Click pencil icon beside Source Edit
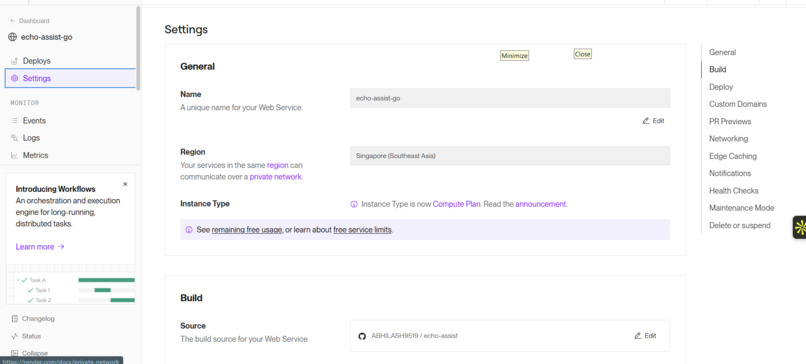Image resolution: width=806 pixels, height=364 pixels. pyautogui.click(x=637, y=336)
